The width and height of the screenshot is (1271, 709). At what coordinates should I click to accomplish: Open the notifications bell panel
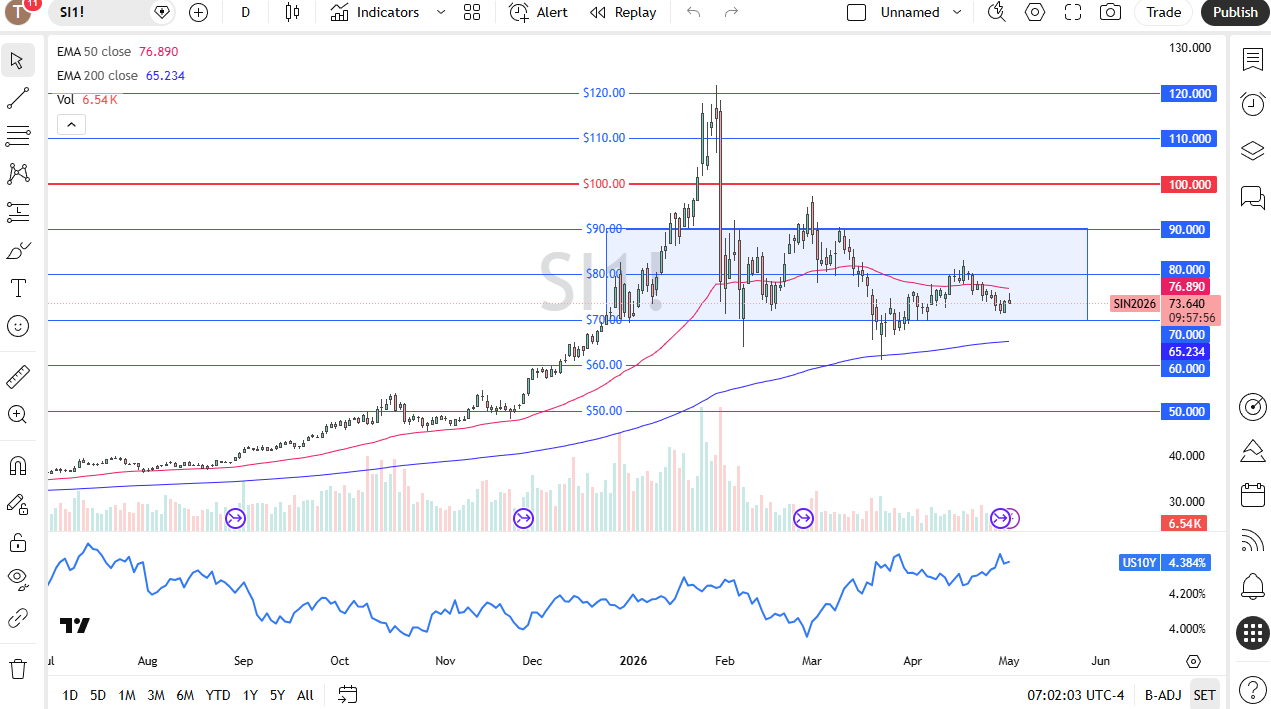coord(1252,586)
